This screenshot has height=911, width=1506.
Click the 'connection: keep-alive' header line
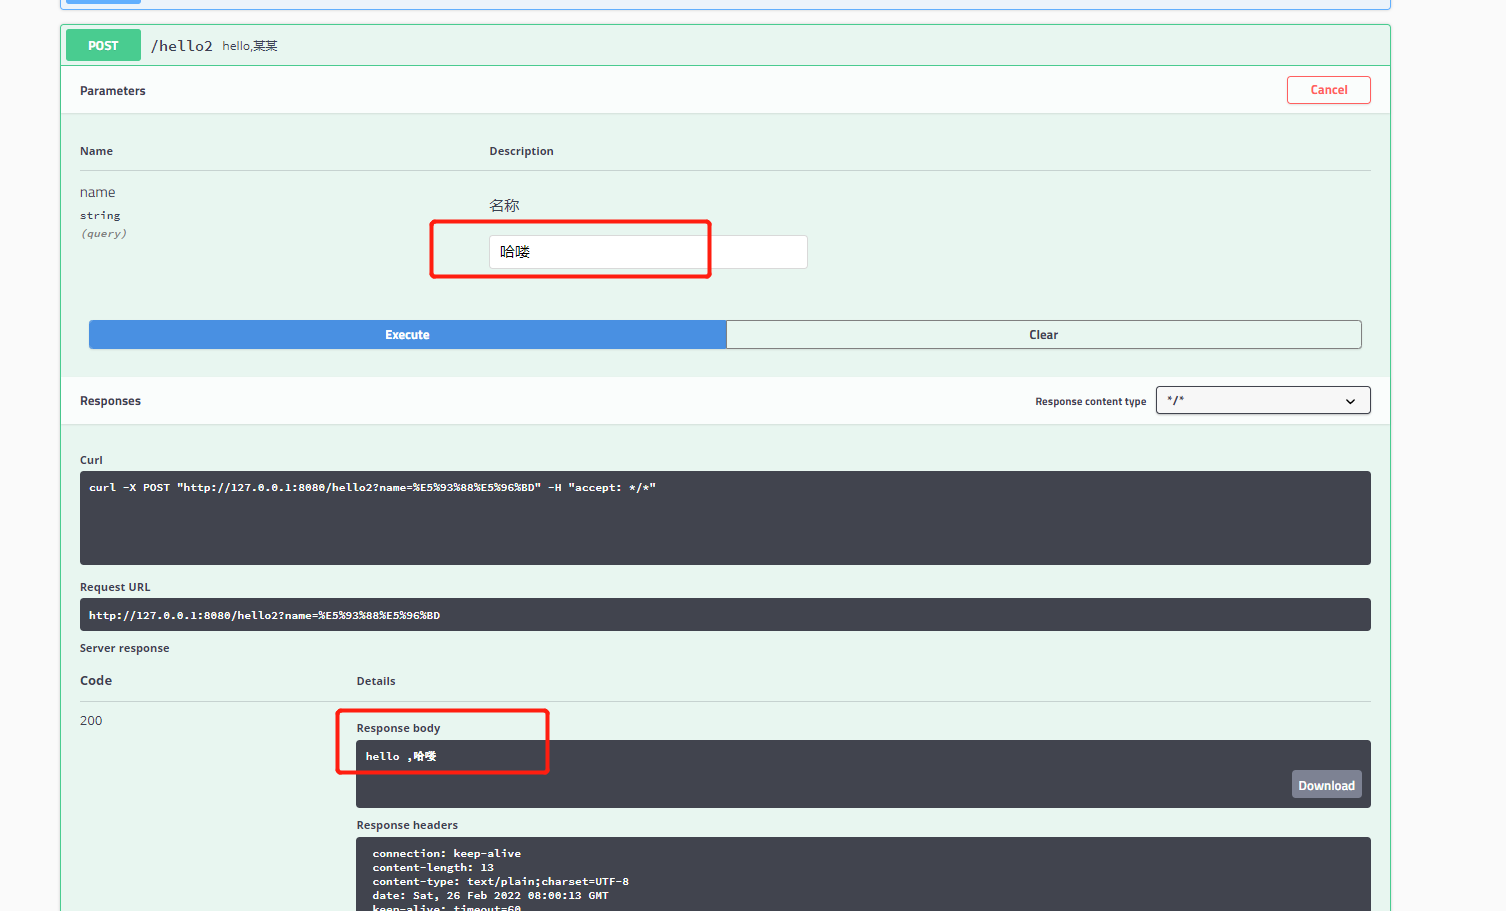(446, 853)
